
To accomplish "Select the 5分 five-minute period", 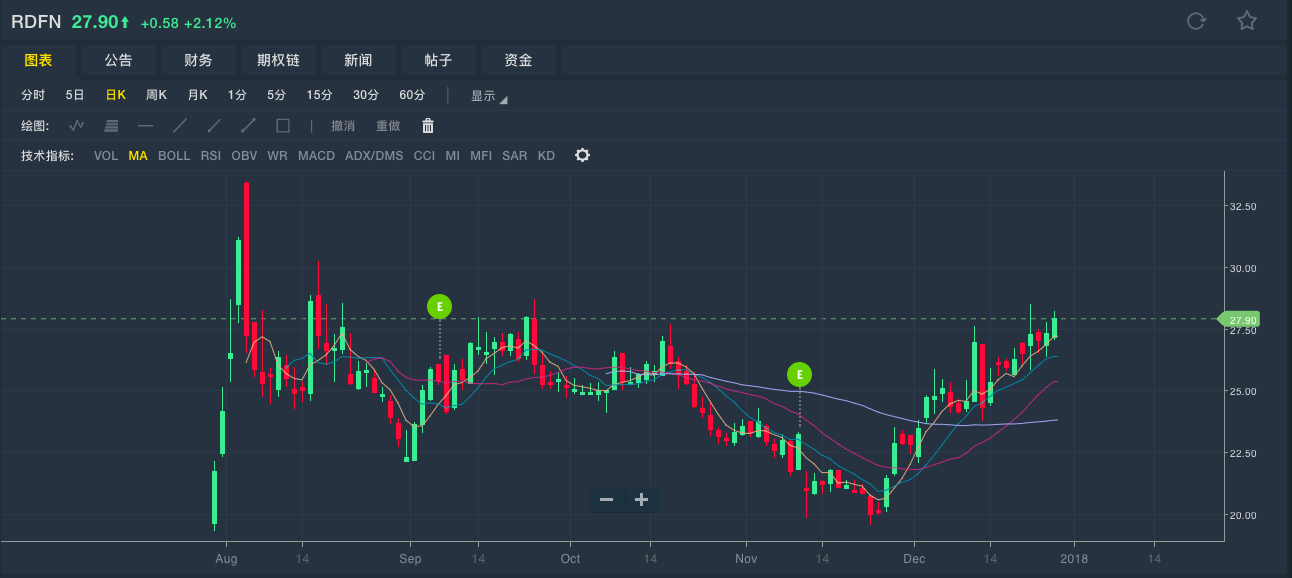I will click(276, 95).
